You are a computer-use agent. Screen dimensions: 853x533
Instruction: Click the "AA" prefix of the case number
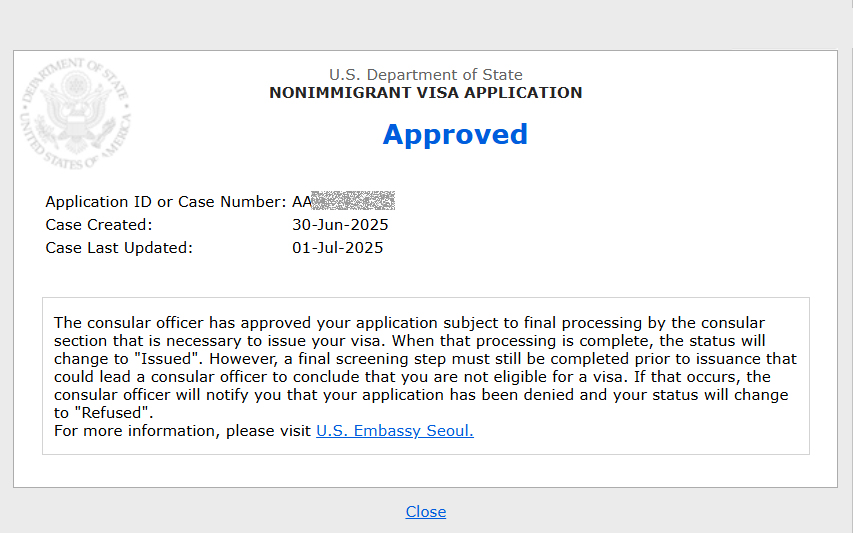[301, 202]
